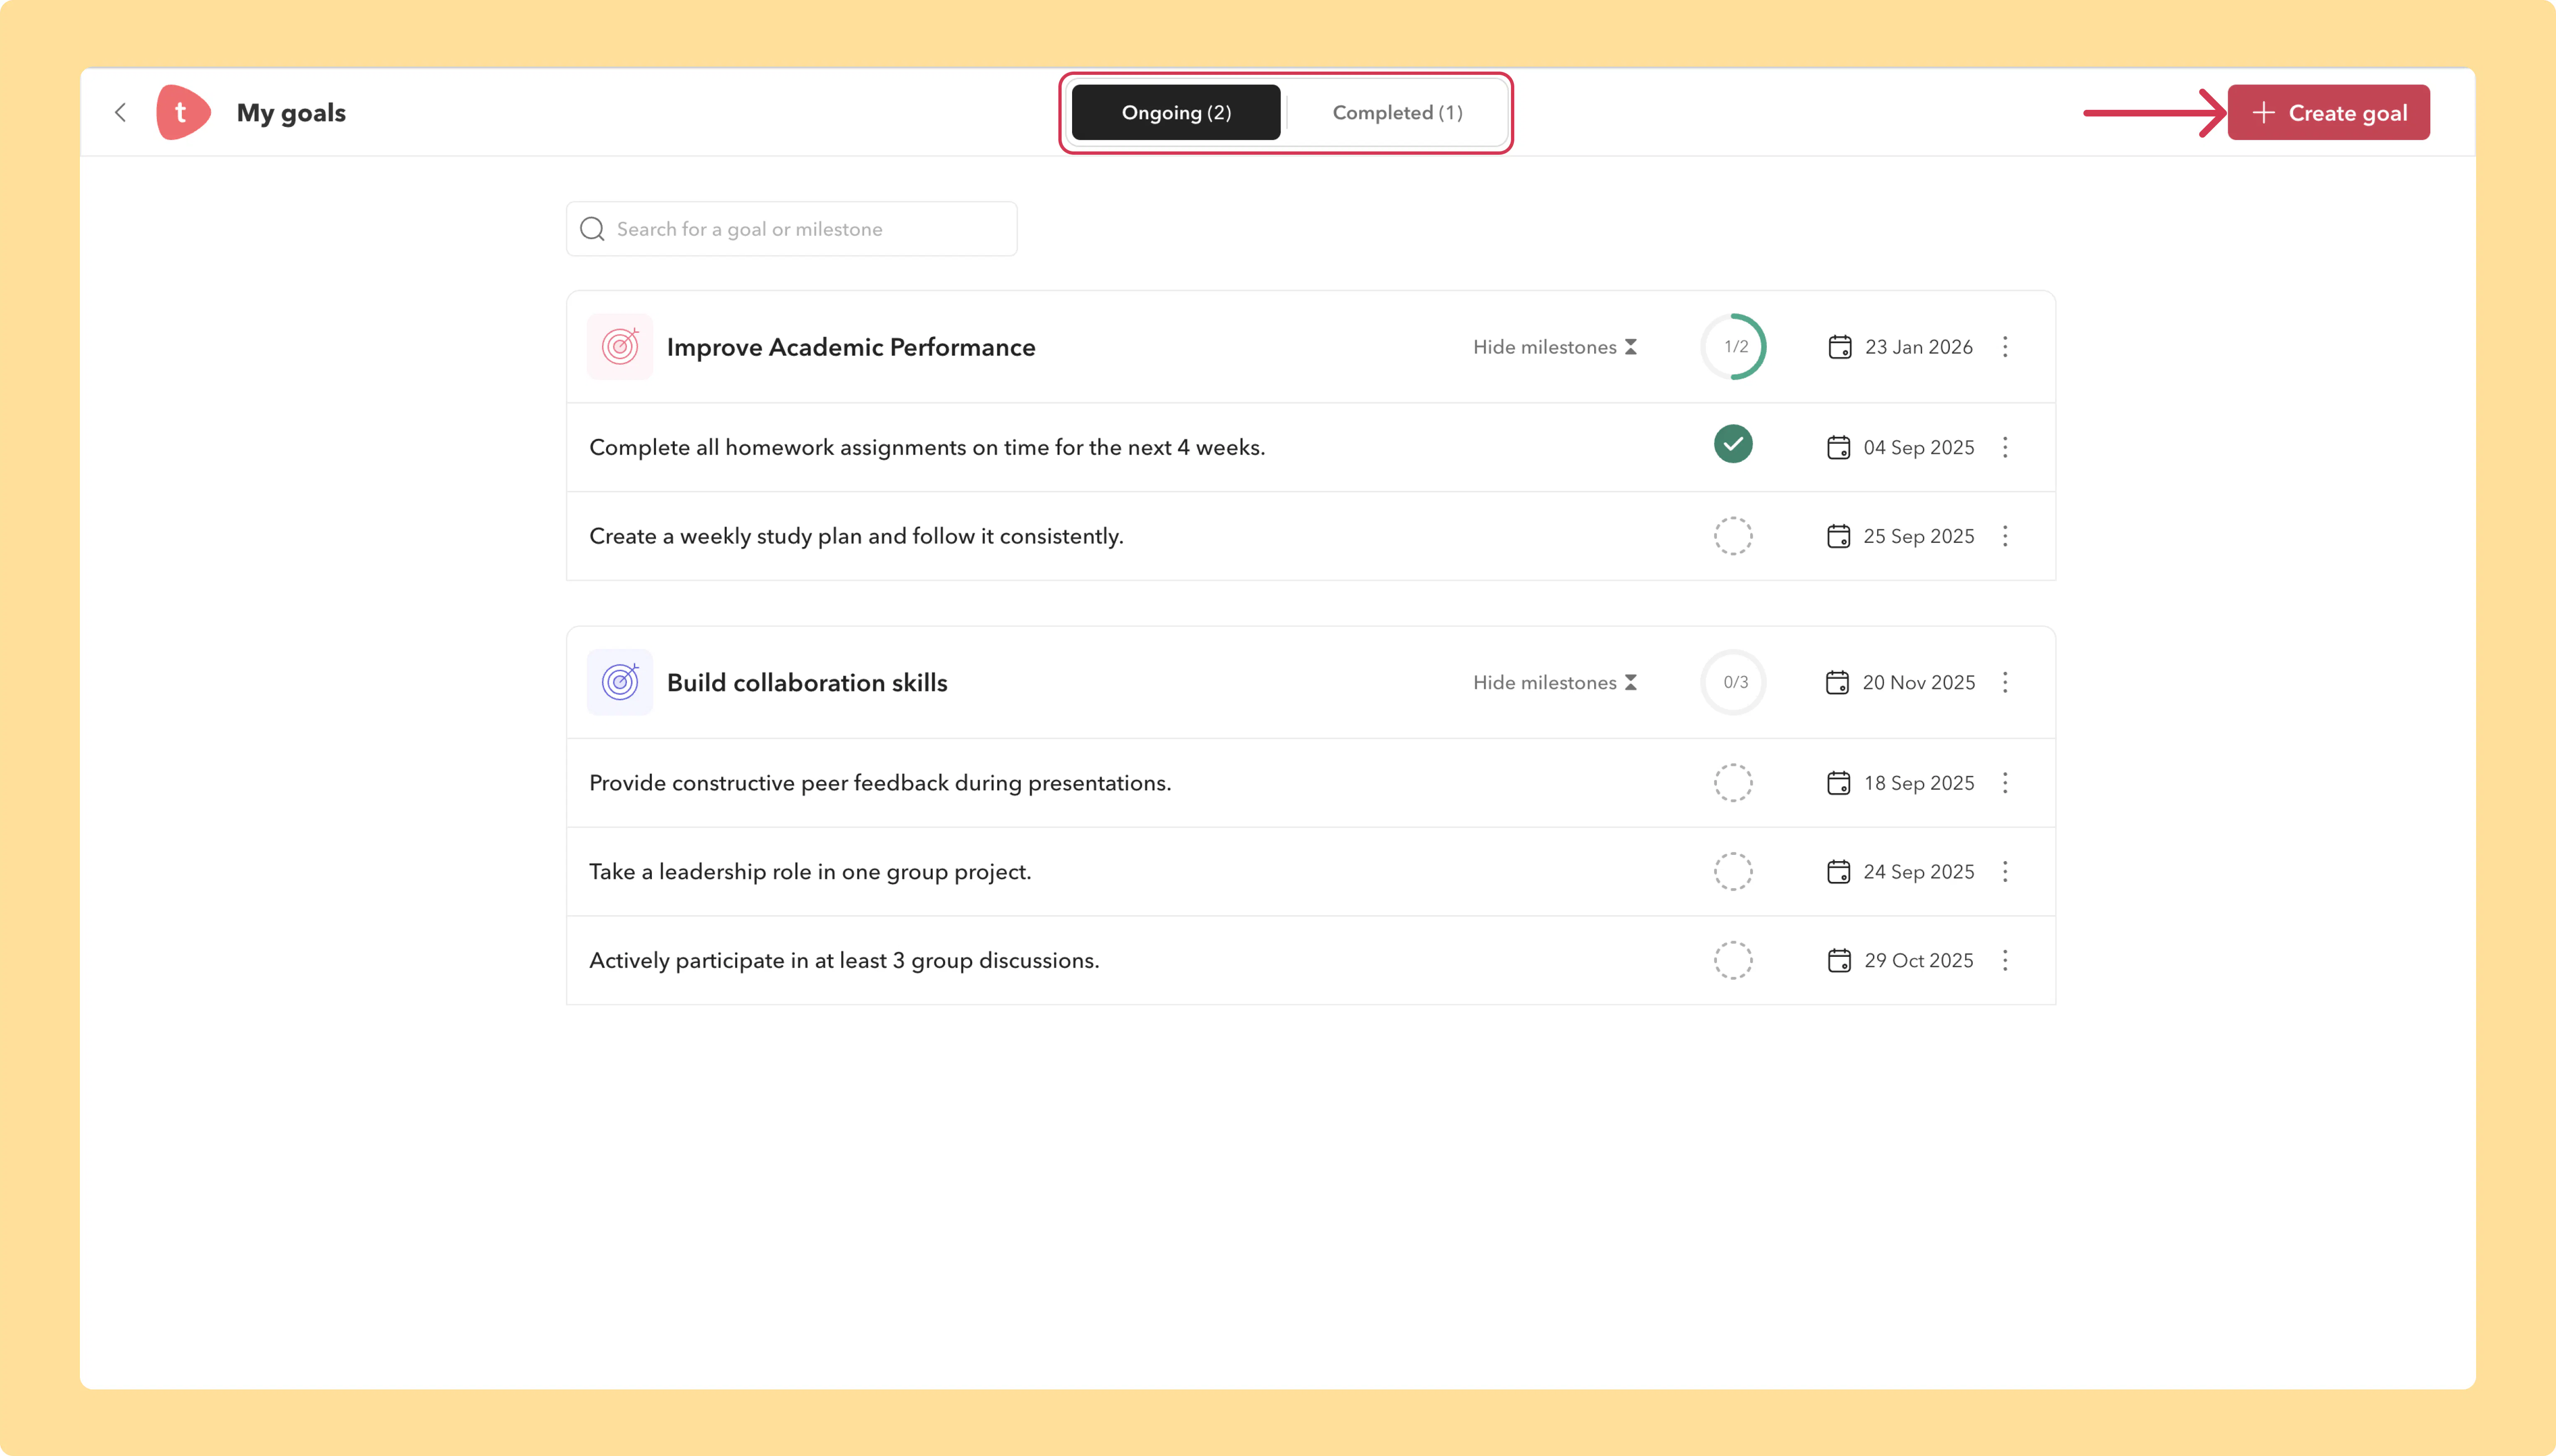This screenshot has width=2556, height=1456.
Task: Mark the group discussions milestone complete
Action: [1733, 960]
